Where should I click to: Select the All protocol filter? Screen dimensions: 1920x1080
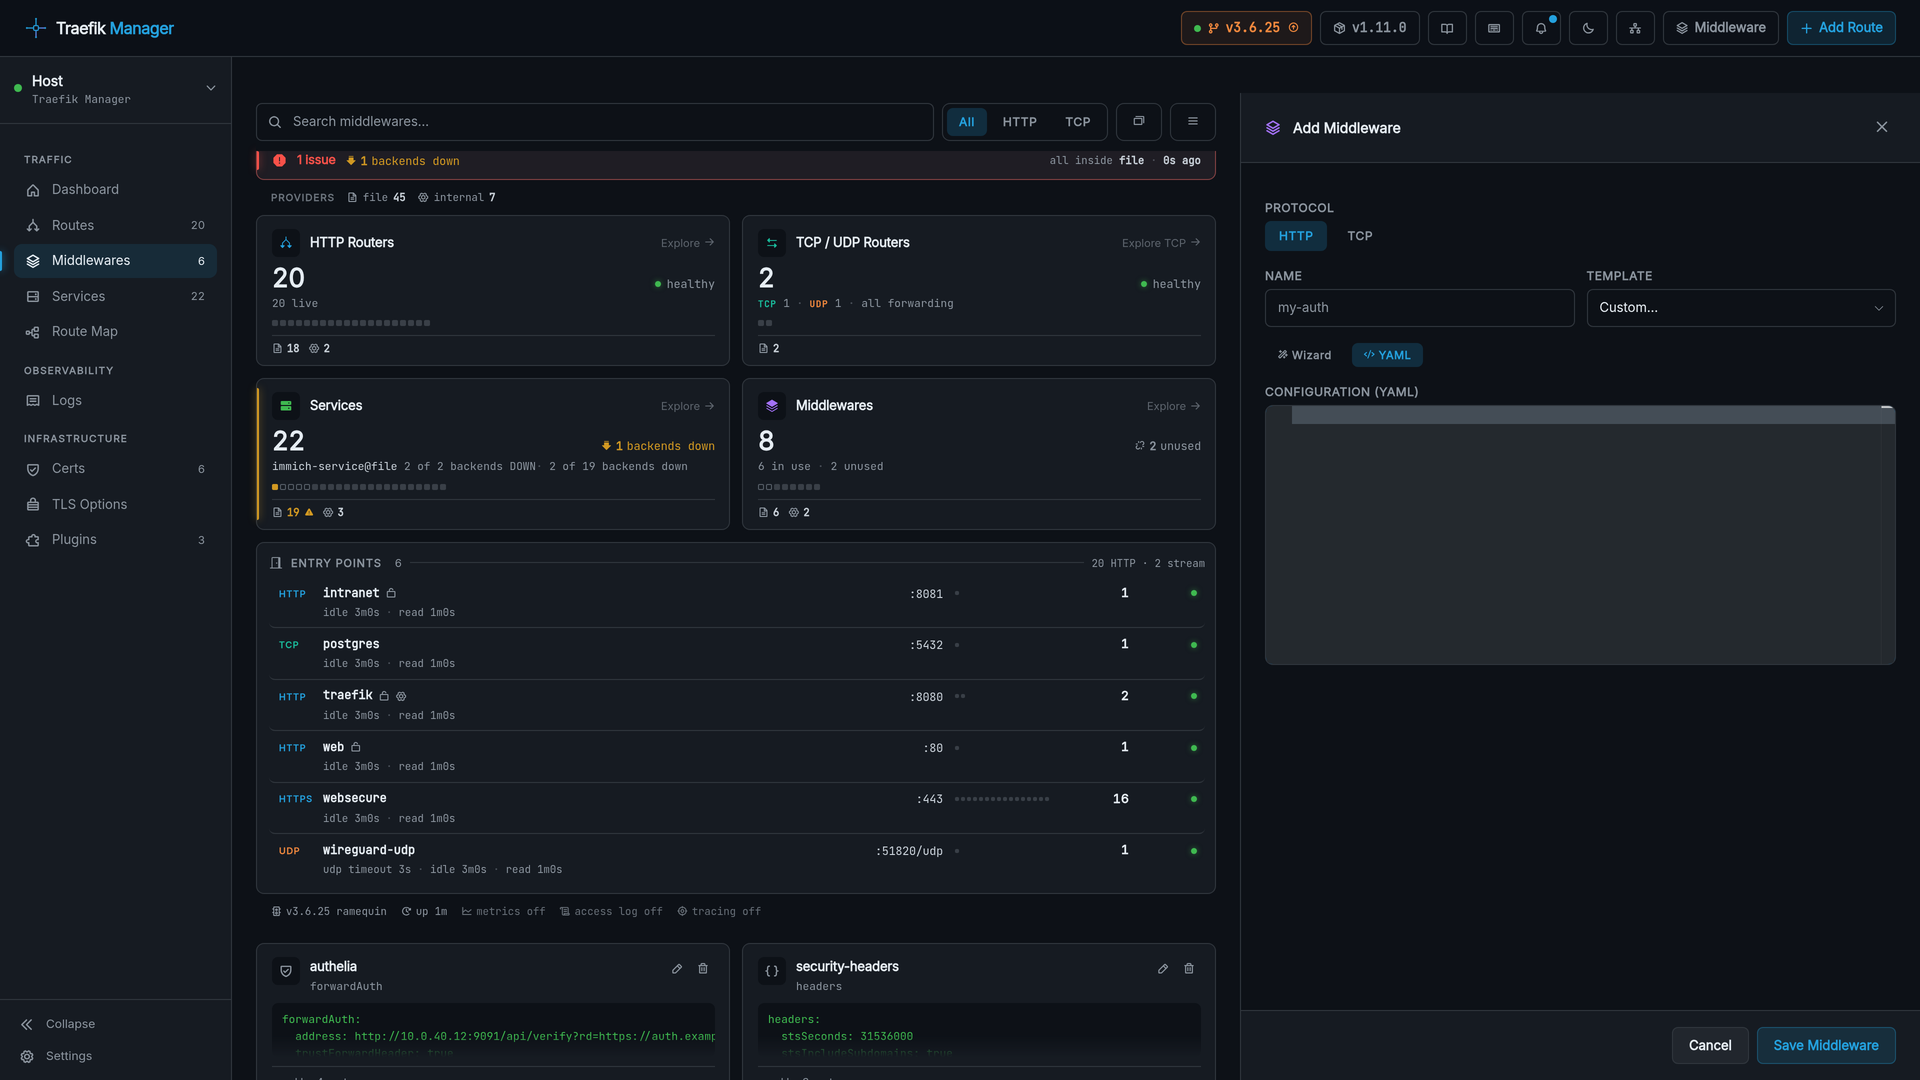pyautogui.click(x=966, y=122)
